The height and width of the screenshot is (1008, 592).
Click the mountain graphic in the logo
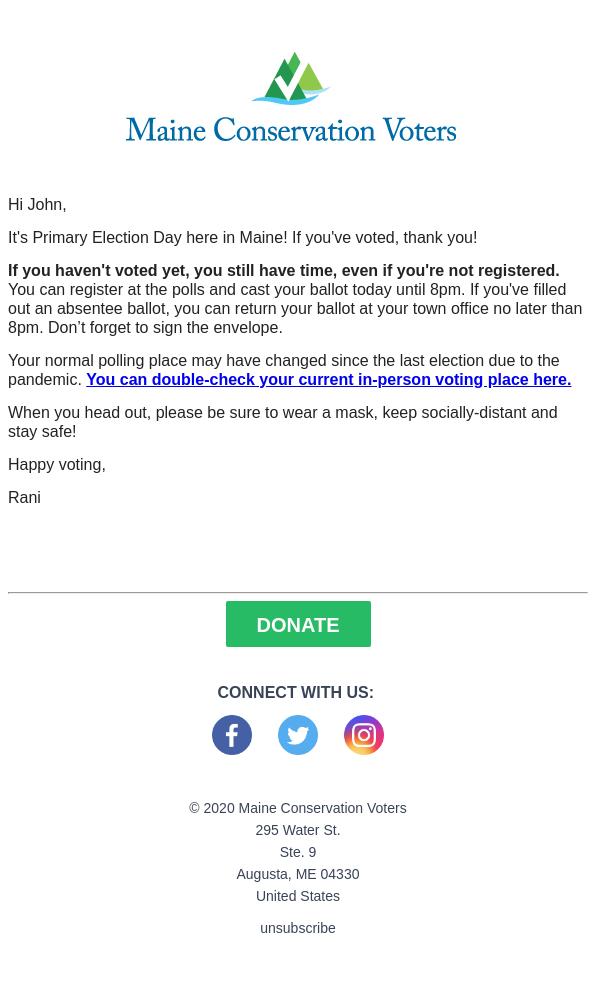point(291,77)
